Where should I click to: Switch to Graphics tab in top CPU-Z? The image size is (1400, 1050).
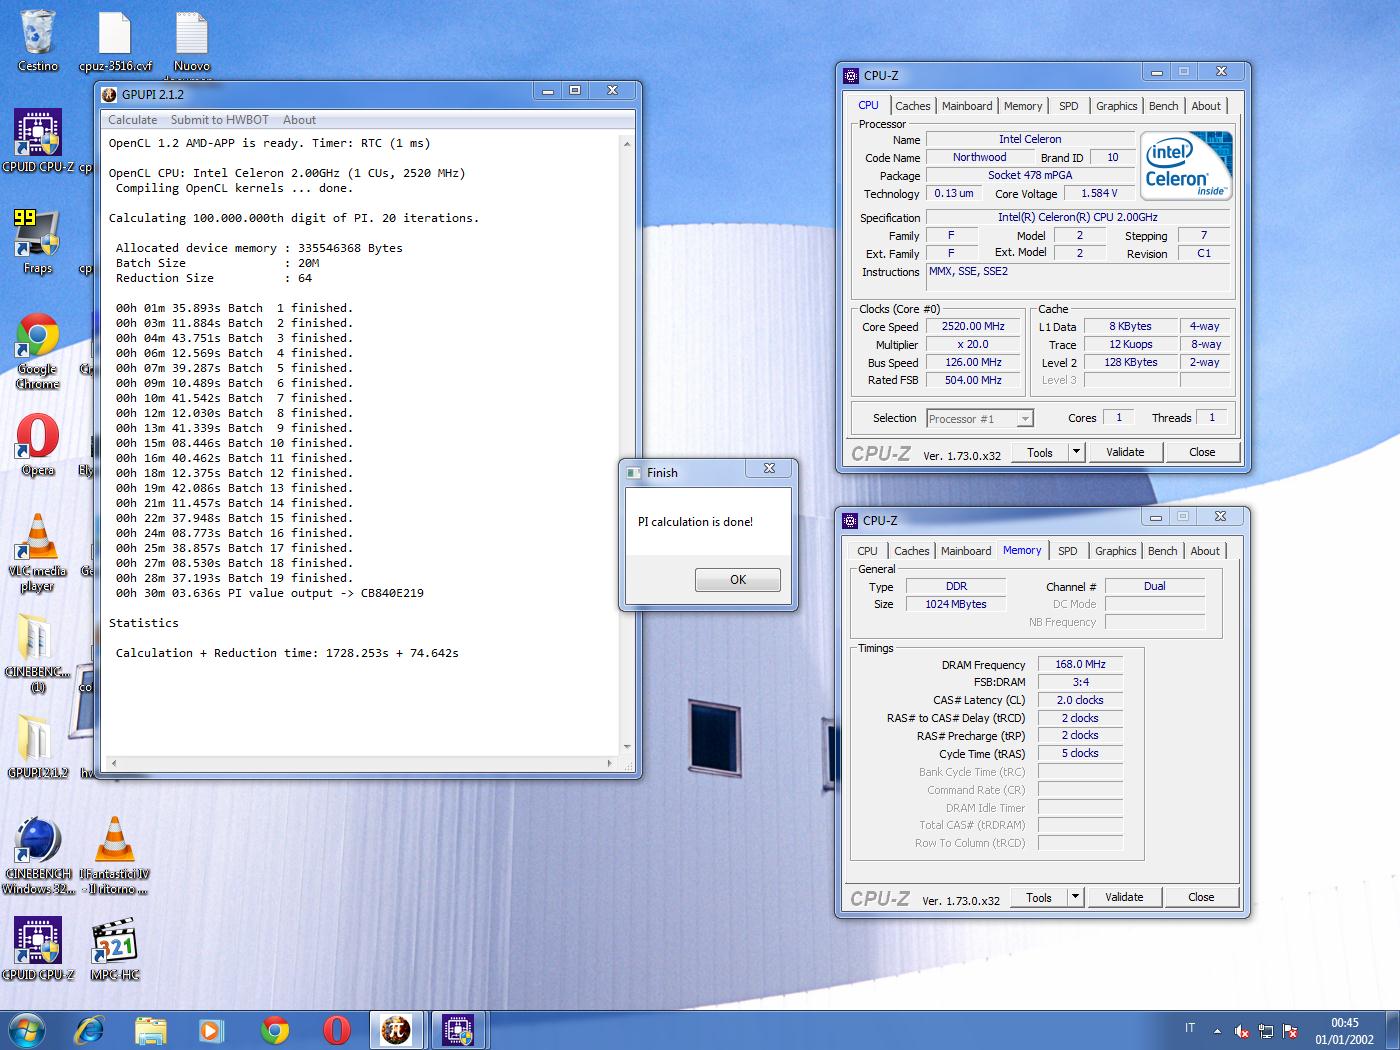1116,105
